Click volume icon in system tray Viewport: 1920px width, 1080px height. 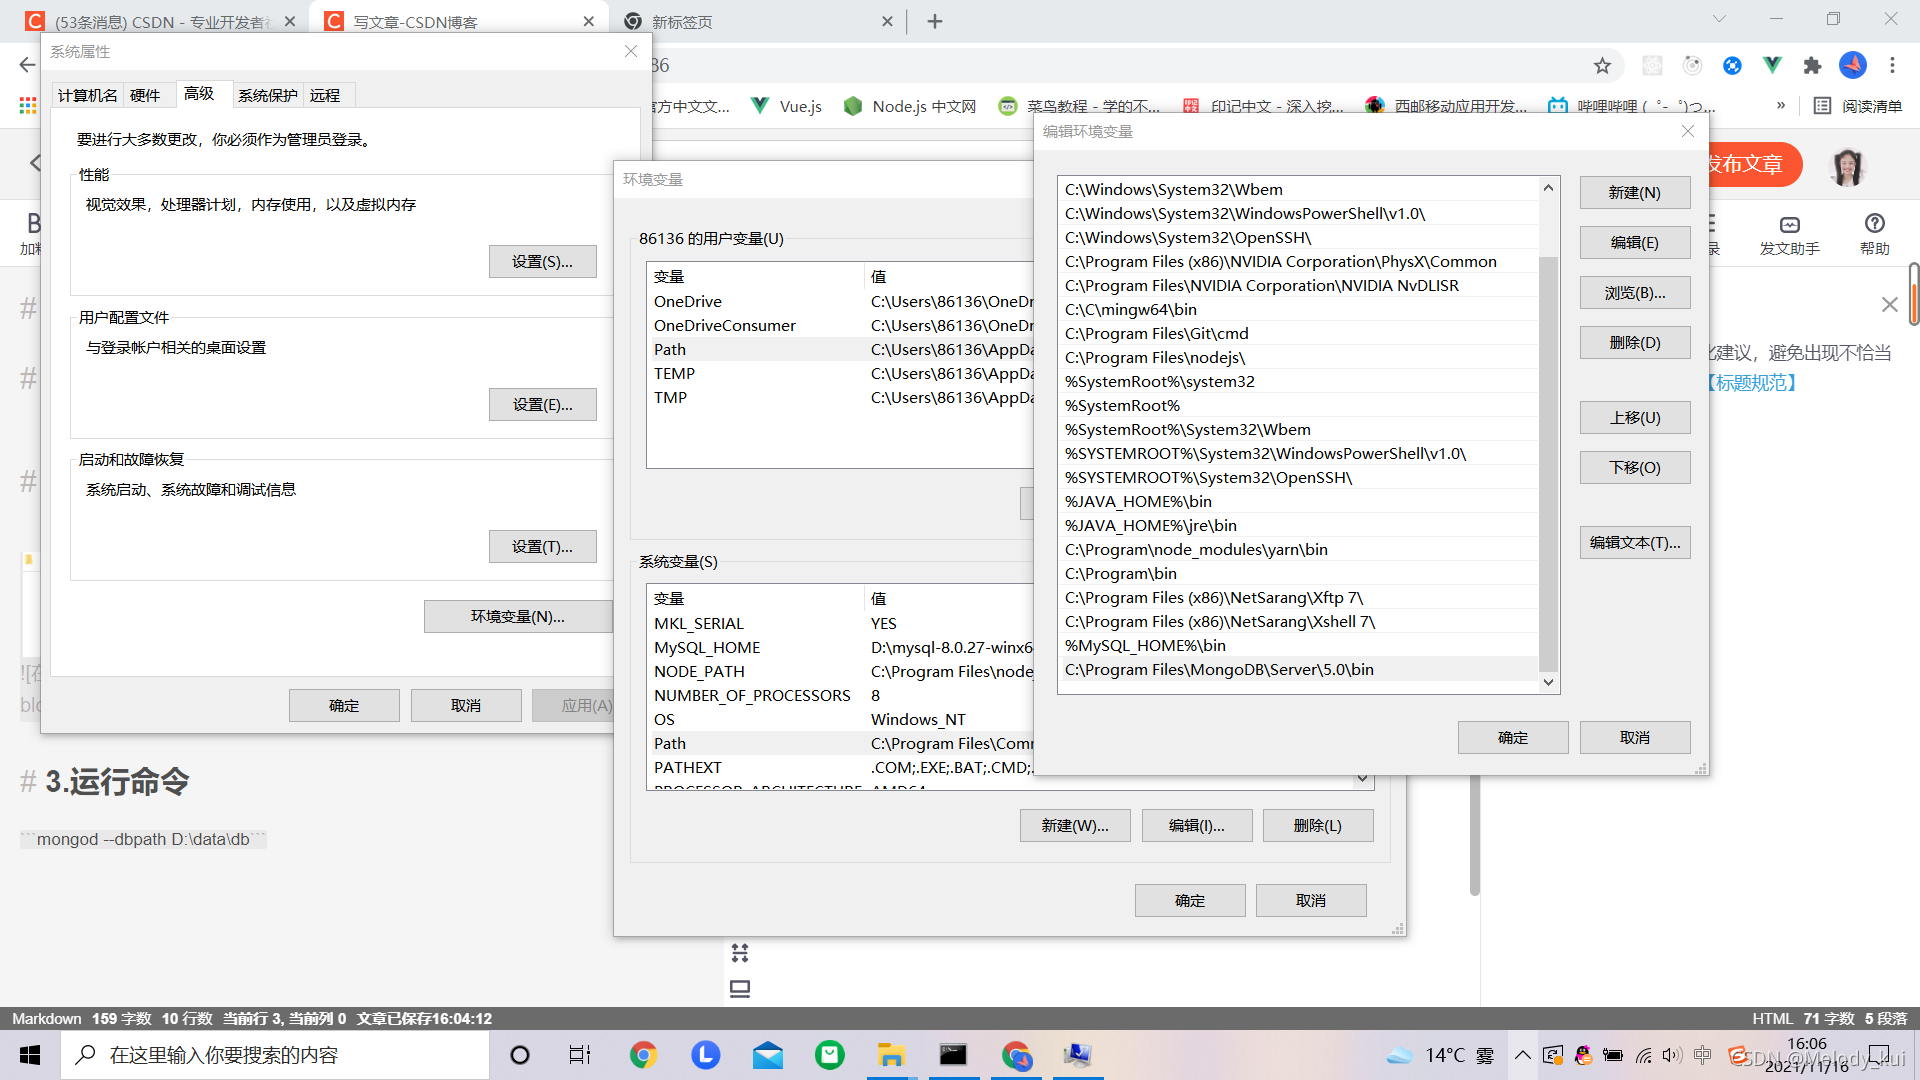1672,1055
